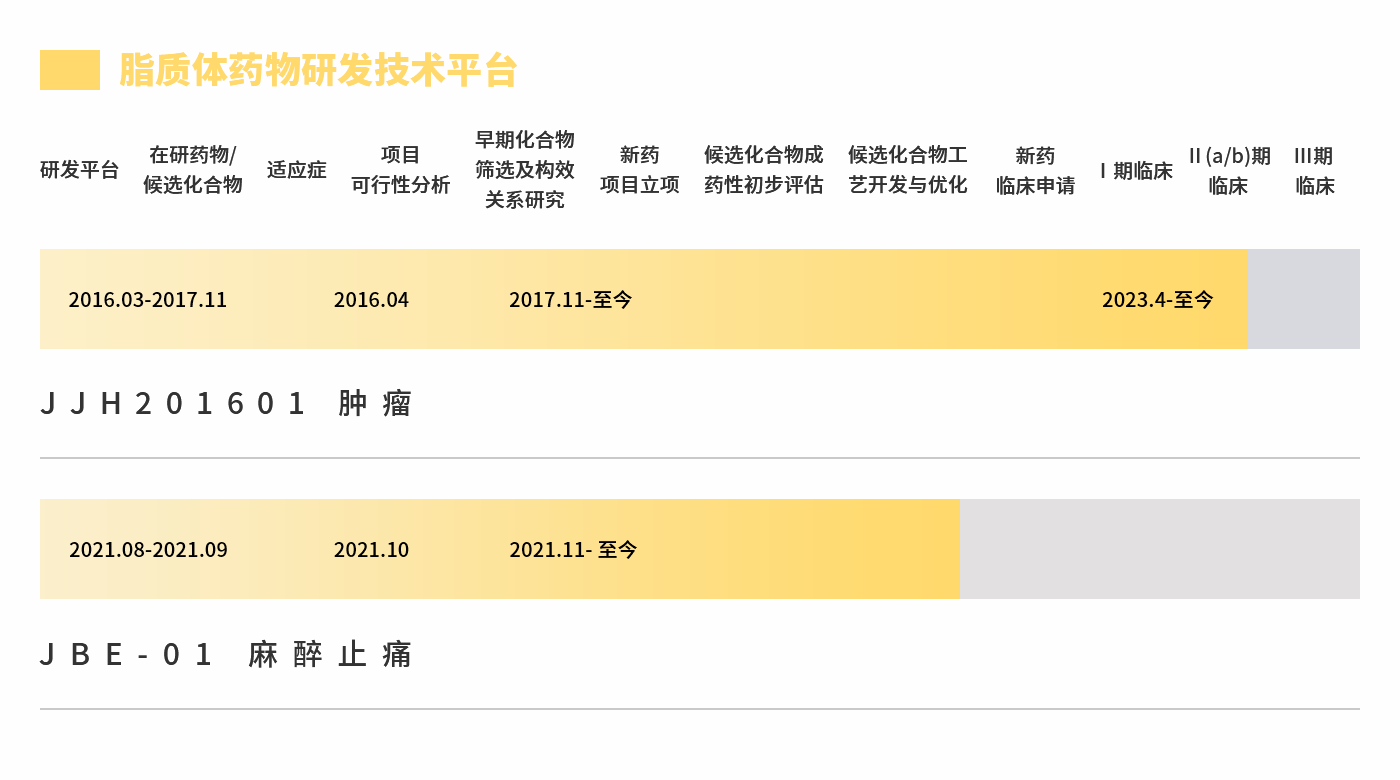
Task: Select the 新药项目立项 stage header
Action: click(x=640, y=170)
